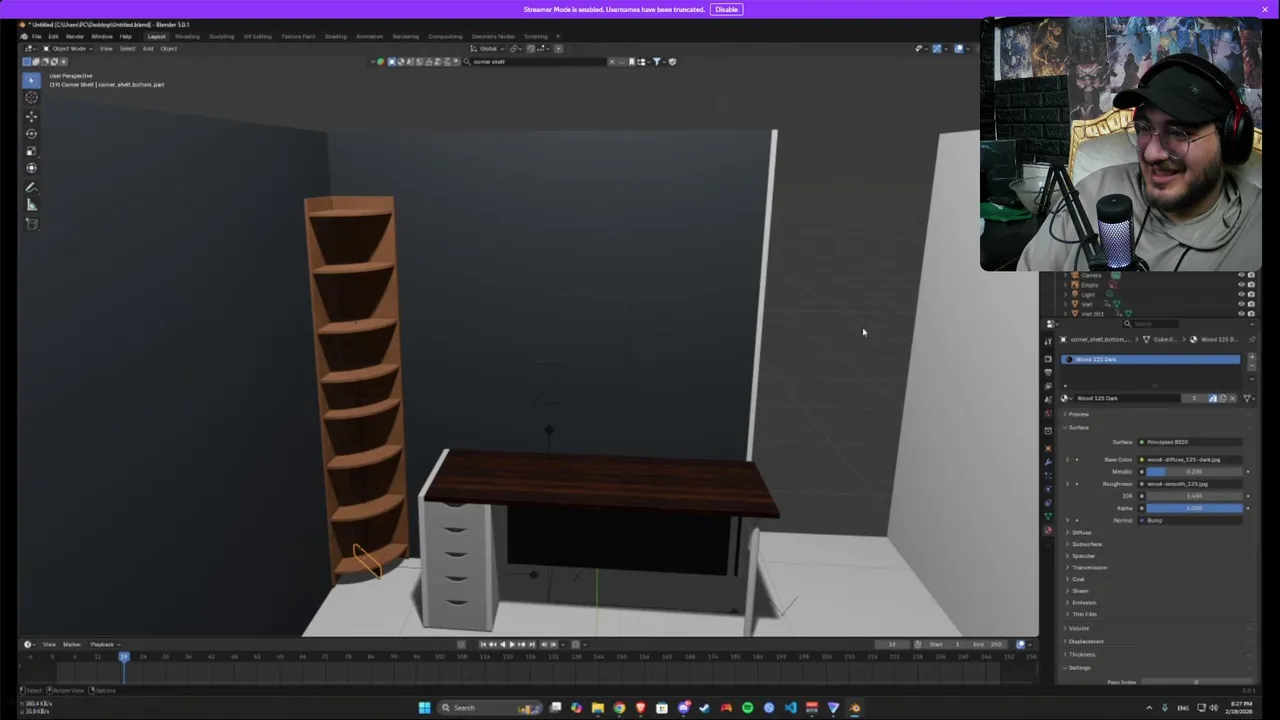1280x720 pixels.
Task: Select the Rotate tool
Action: 31,133
